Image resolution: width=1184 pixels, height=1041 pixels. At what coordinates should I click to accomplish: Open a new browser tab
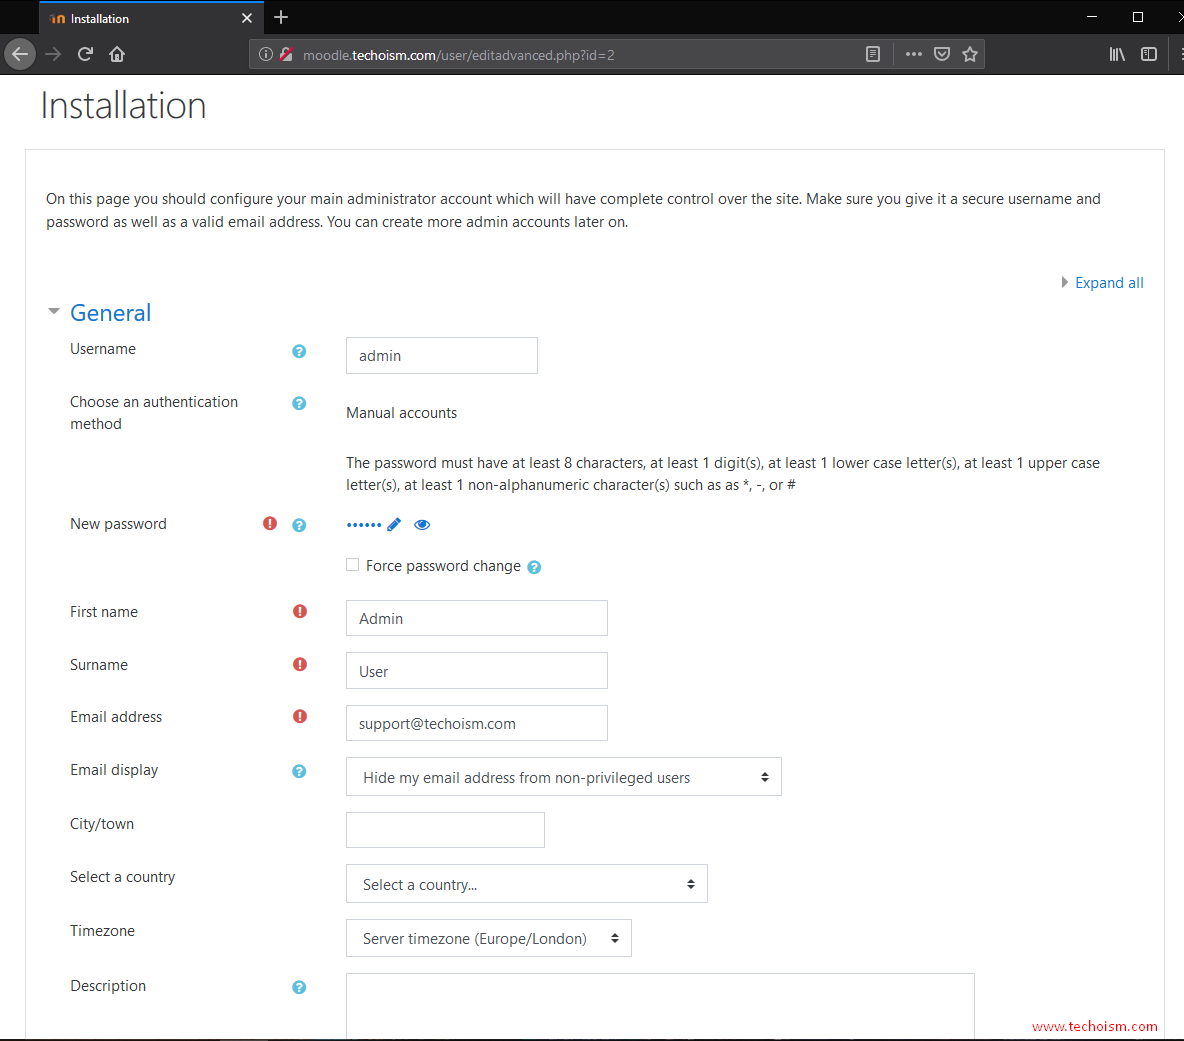[x=281, y=17]
